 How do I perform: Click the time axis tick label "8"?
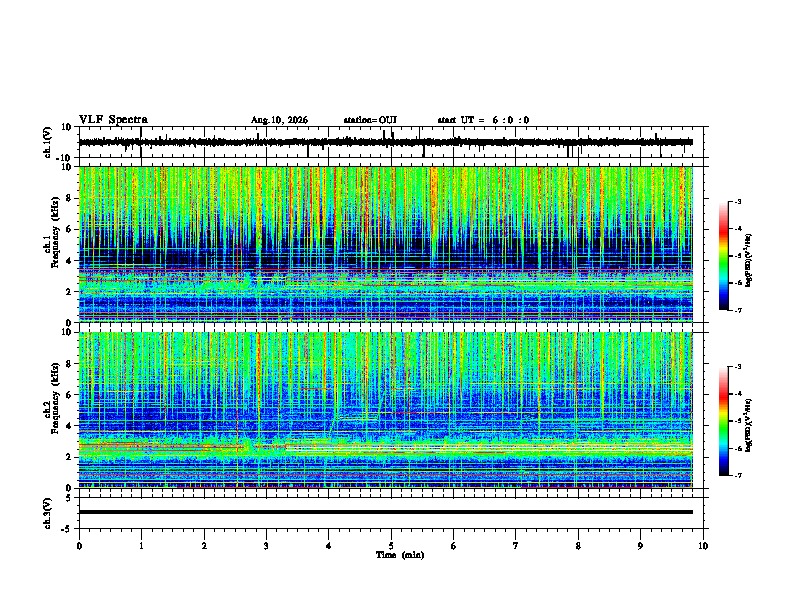[x=578, y=546]
